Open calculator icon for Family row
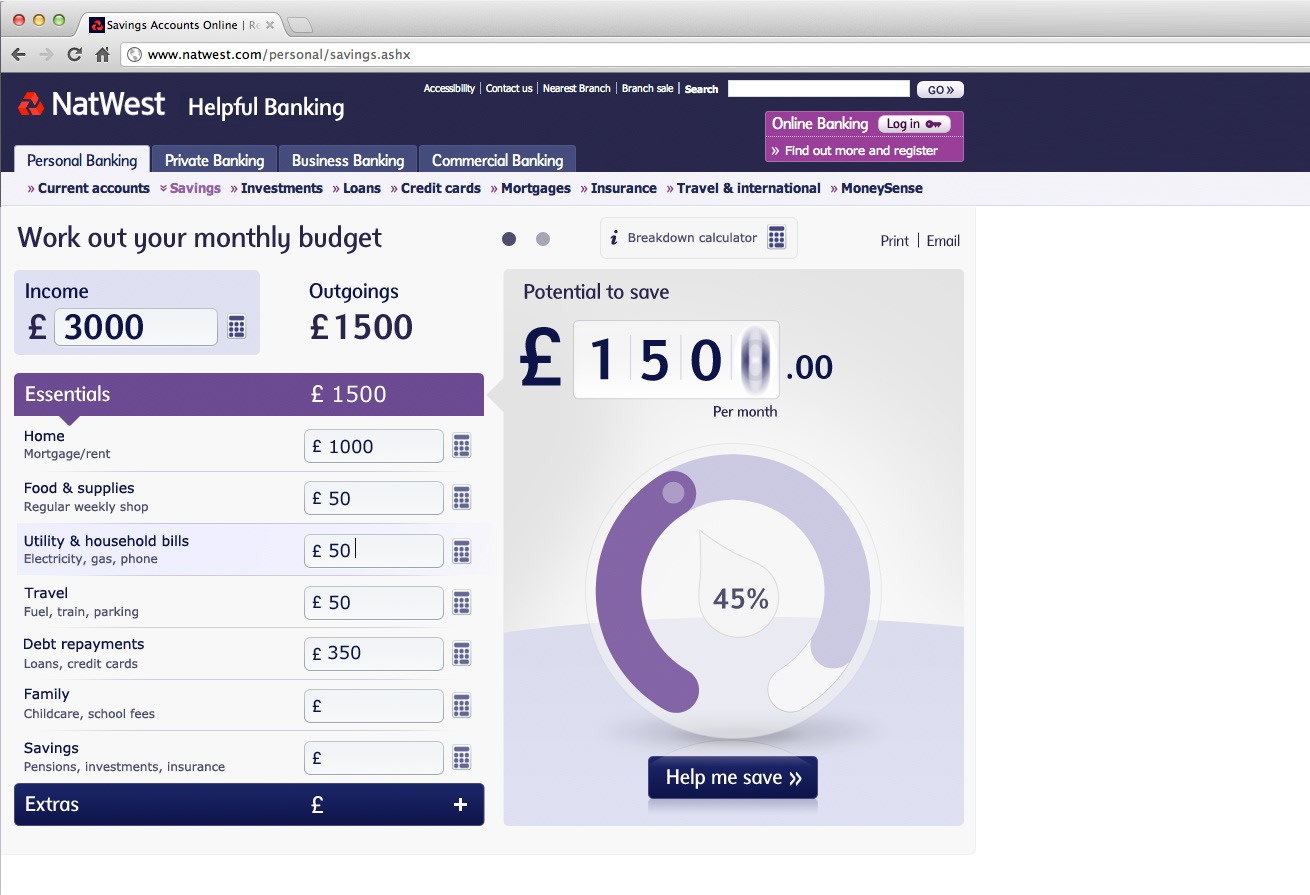This screenshot has height=895, width=1310. pyautogui.click(x=461, y=706)
